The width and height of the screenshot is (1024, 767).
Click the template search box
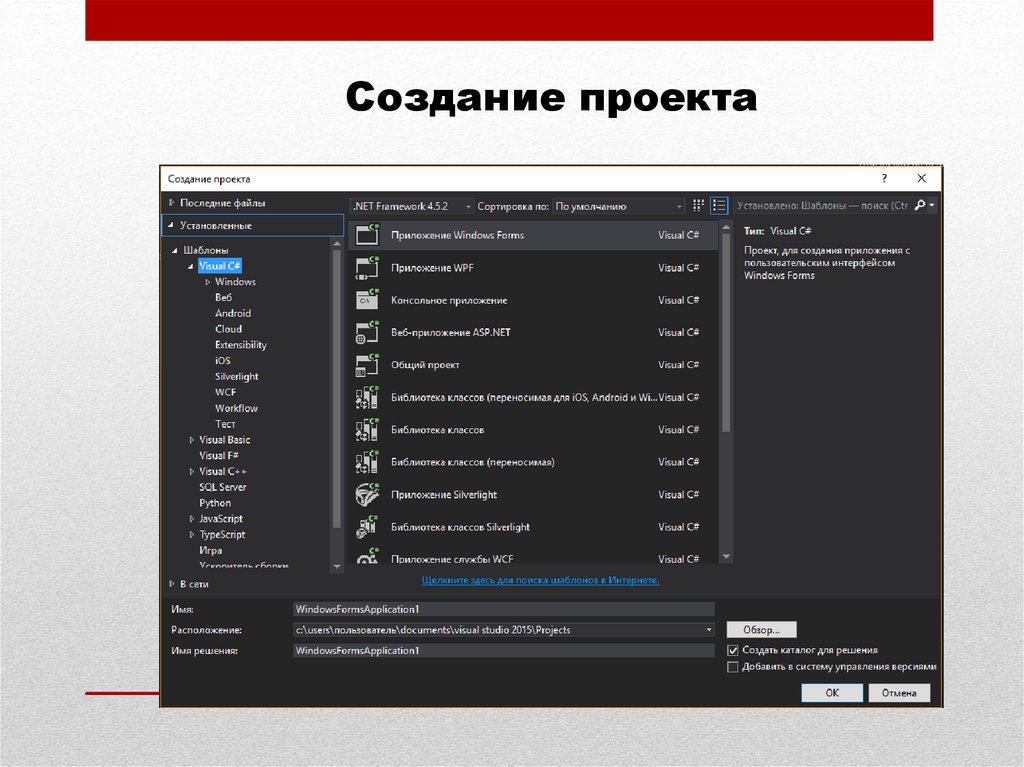[x=823, y=205]
